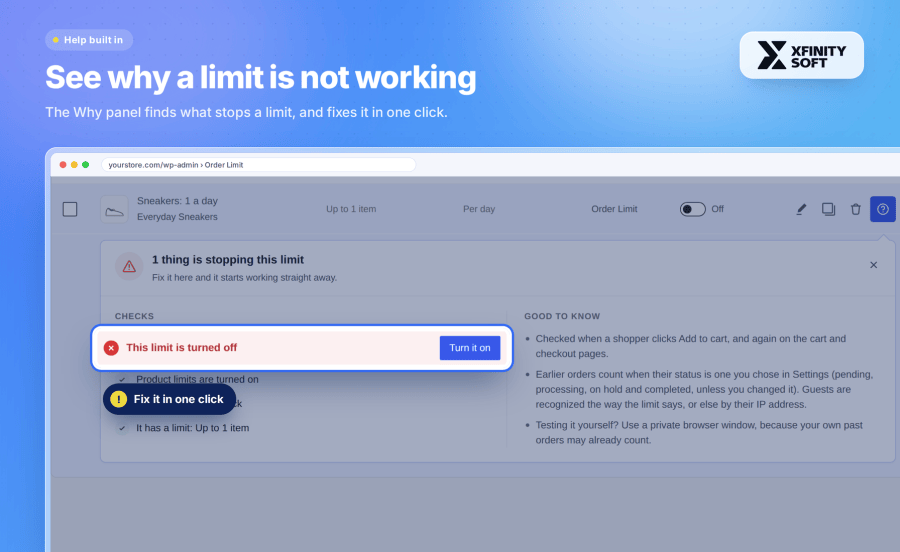The height and width of the screenshot is (552, 900).
Task: Click the Off label next to switch
Action: [x=717, y=209]
